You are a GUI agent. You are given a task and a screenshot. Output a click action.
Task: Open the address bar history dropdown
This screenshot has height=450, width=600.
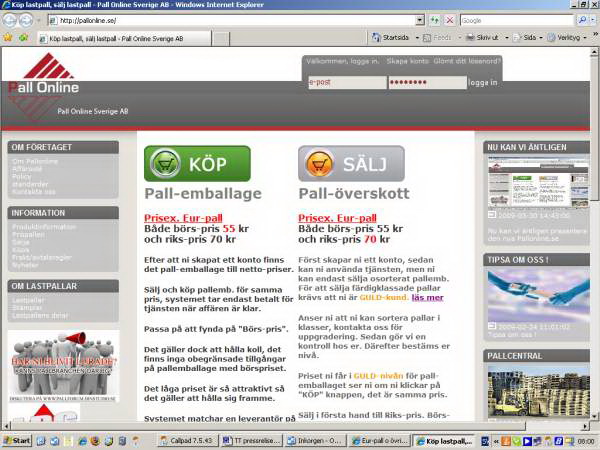coord(420,20)
